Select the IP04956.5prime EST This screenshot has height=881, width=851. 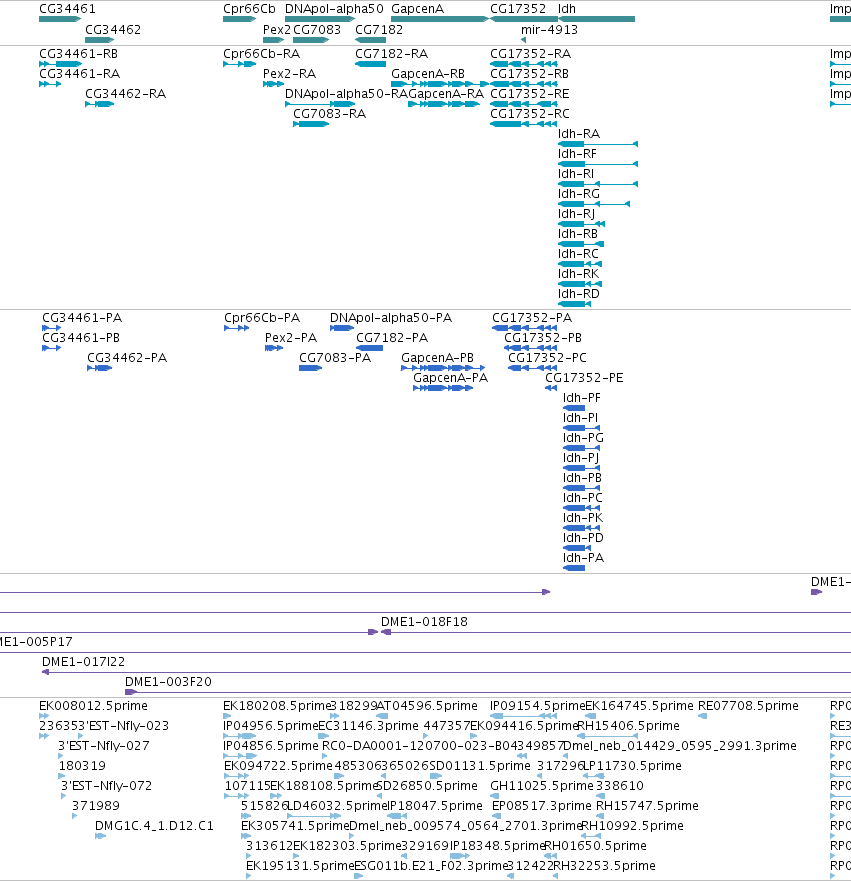pos(239,736)
